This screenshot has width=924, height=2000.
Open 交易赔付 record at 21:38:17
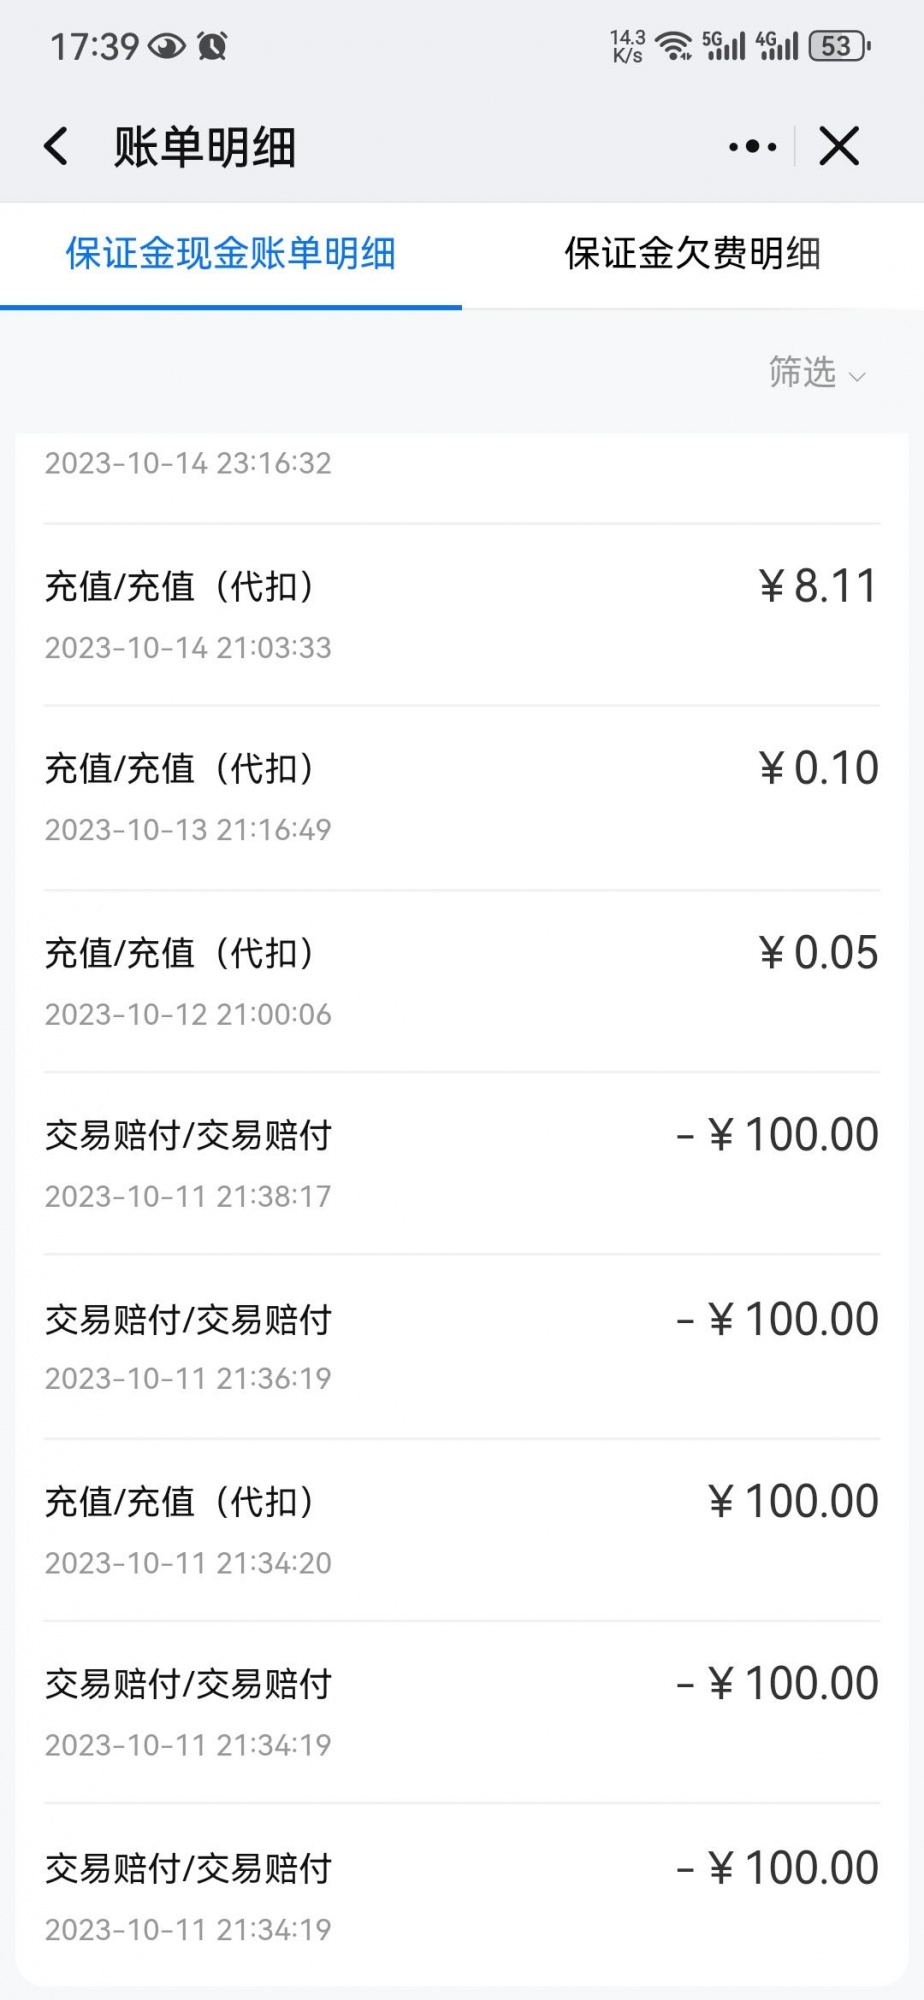pyautogui.click(x=462, y=1163)
